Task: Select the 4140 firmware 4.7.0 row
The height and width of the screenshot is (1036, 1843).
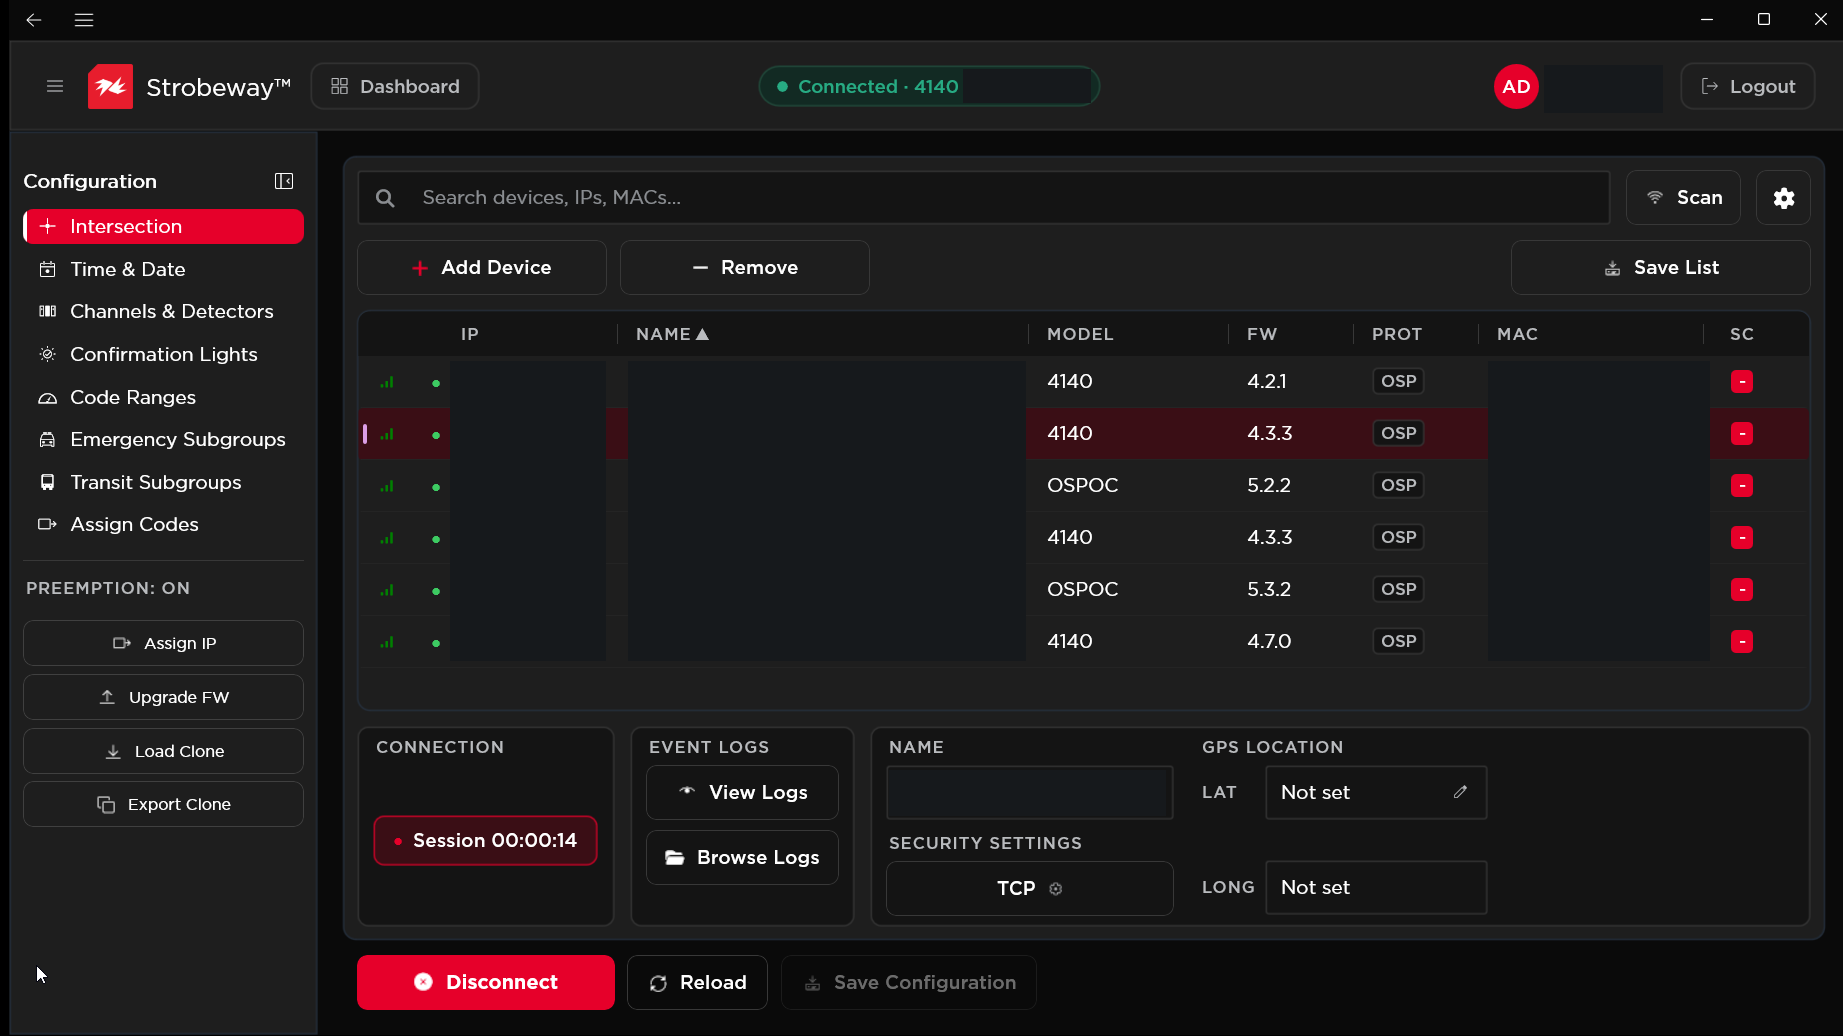Action: [x=1084, y=641]
